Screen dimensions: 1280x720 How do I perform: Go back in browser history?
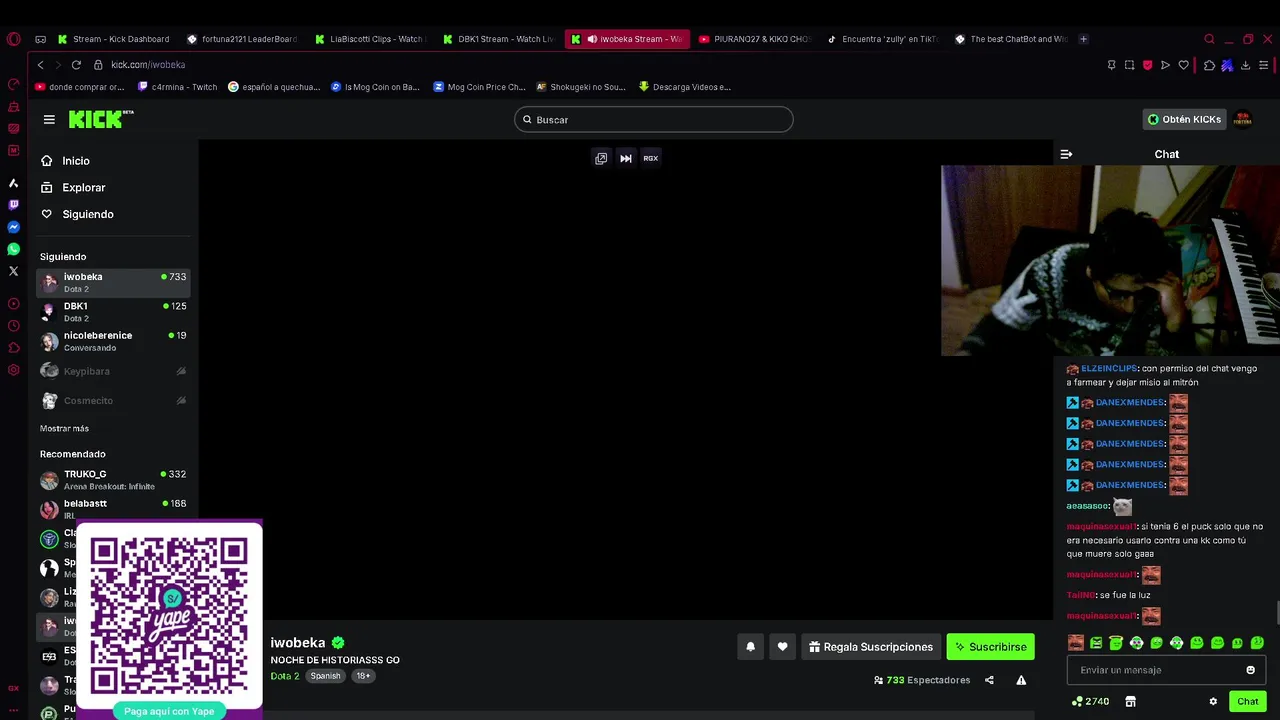click(40, 65)
